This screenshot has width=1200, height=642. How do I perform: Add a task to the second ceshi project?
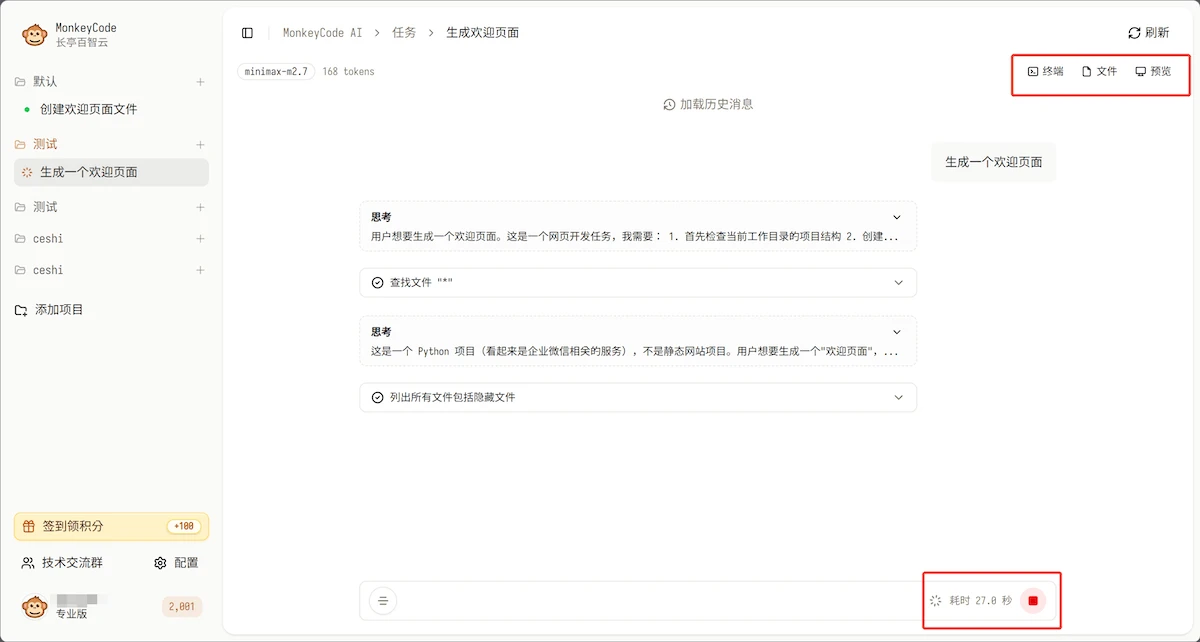pos(200,271)
